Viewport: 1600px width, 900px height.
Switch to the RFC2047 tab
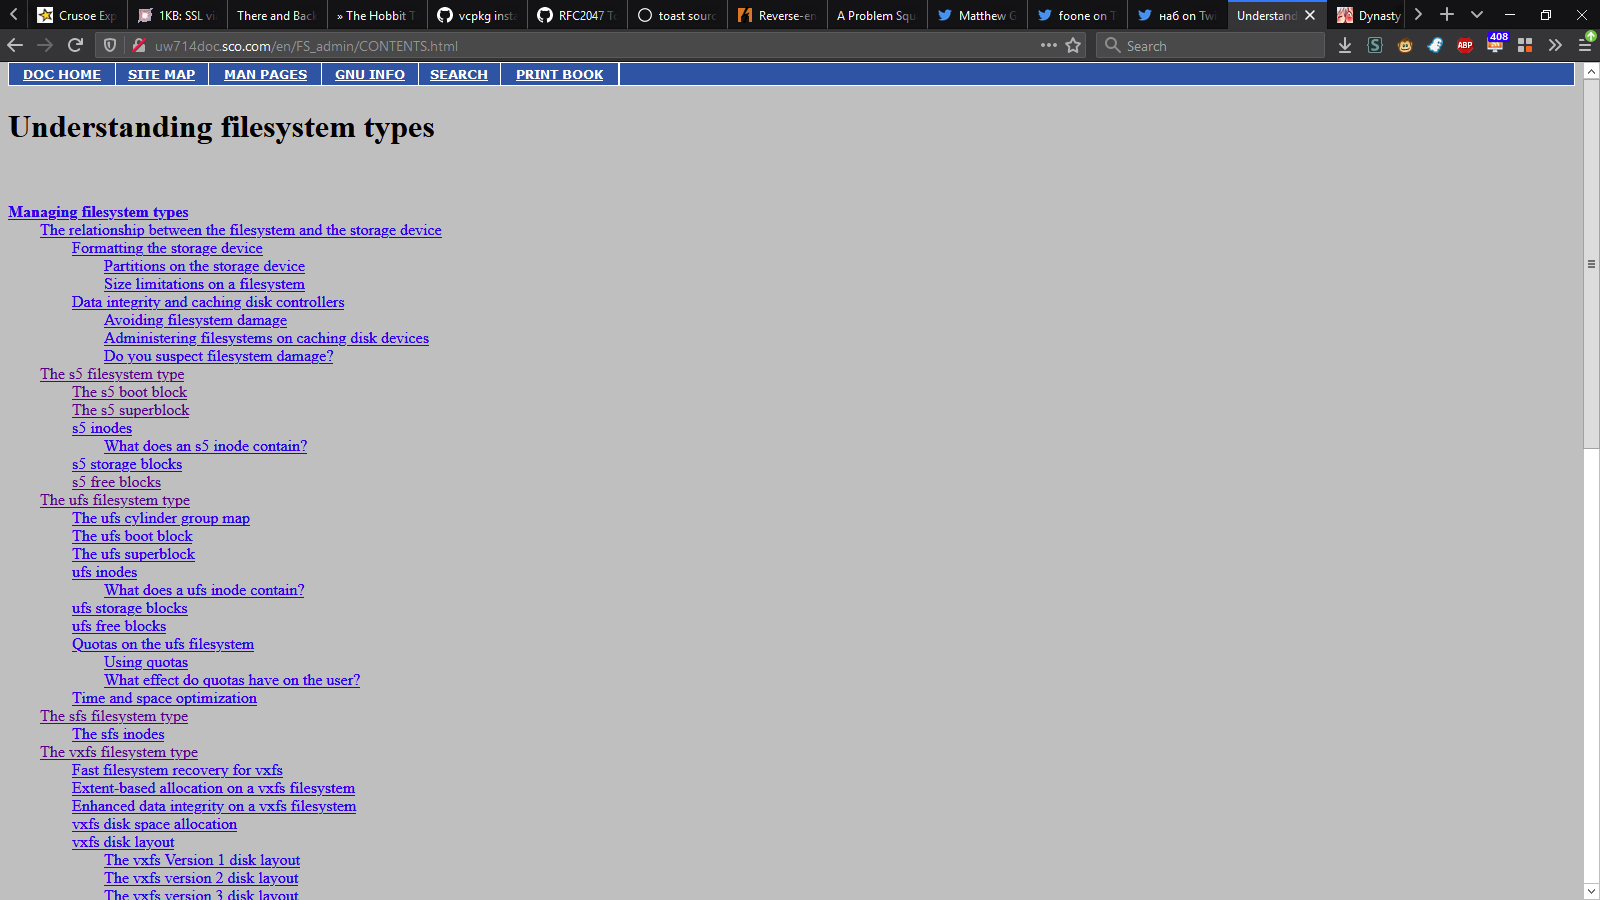(577, 15)
